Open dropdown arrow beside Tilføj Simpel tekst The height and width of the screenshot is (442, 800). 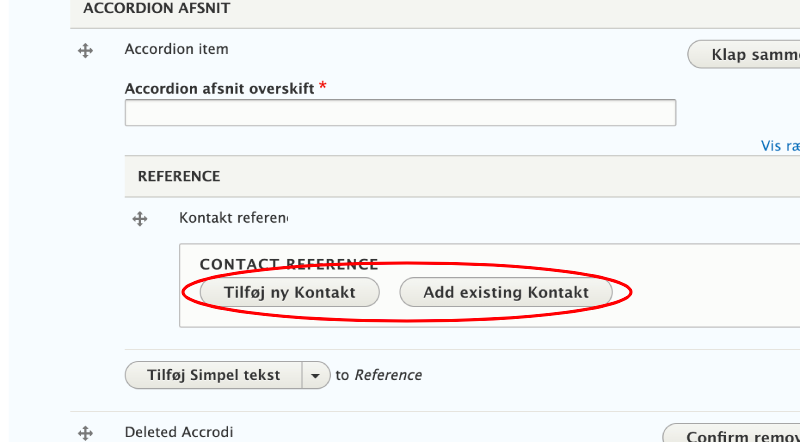[x=316, y=375]
